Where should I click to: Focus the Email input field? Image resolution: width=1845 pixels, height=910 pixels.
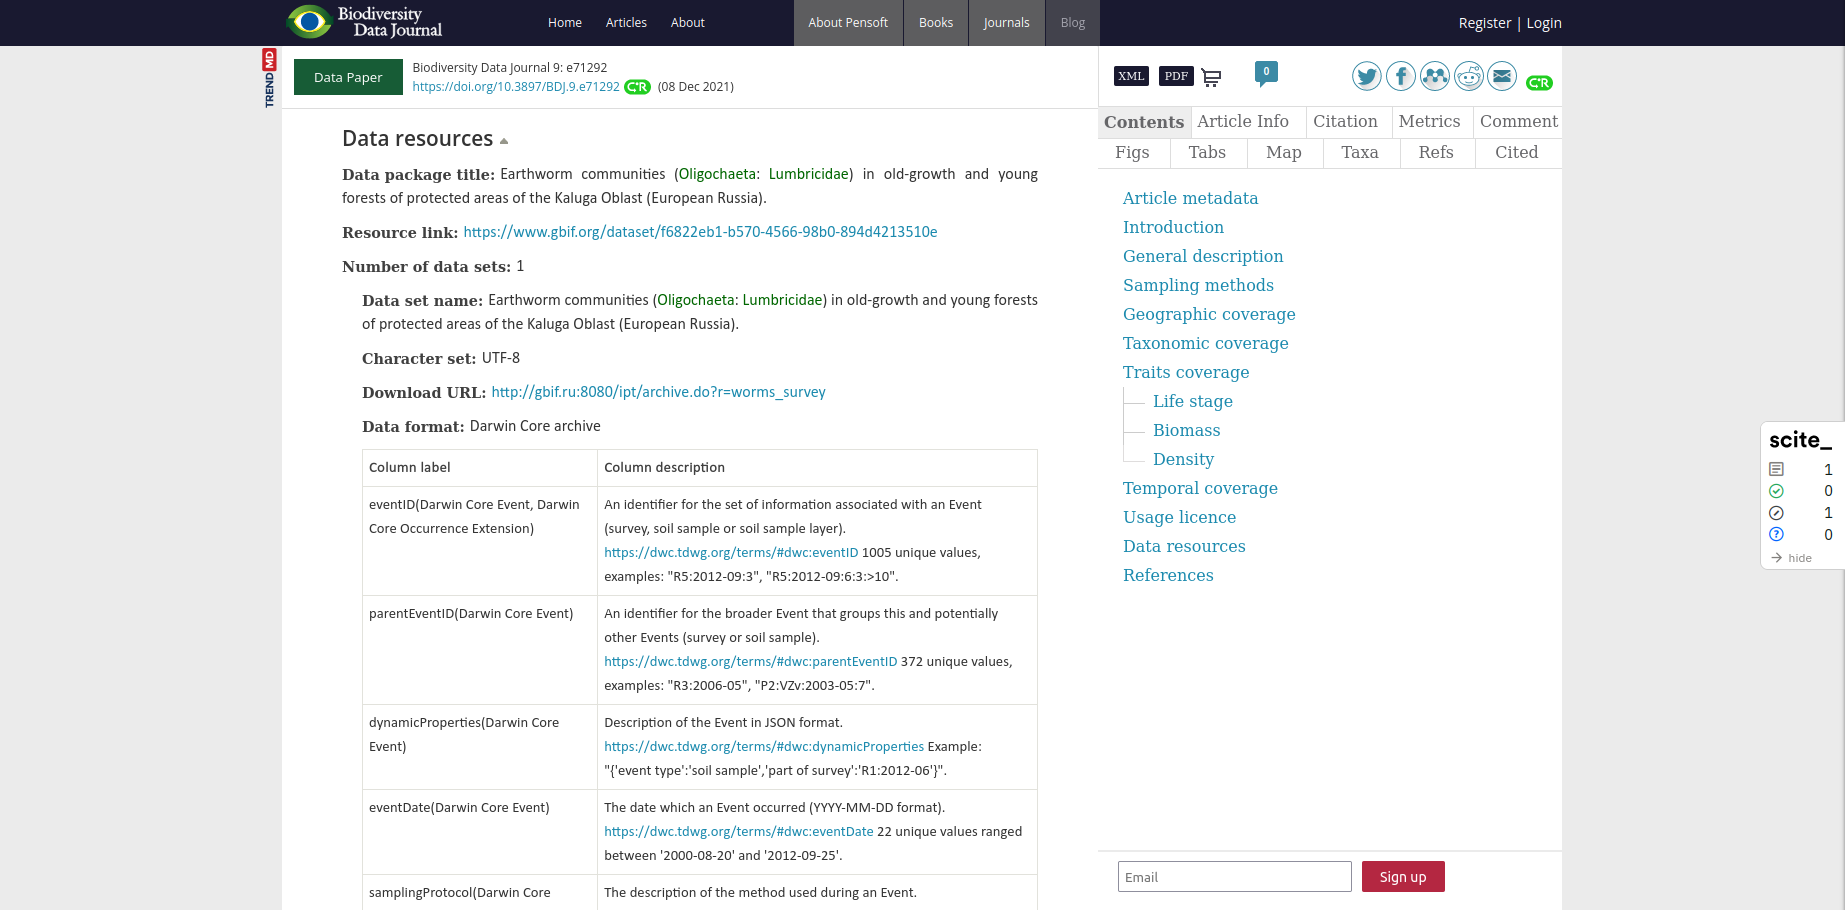[1234, 877]
